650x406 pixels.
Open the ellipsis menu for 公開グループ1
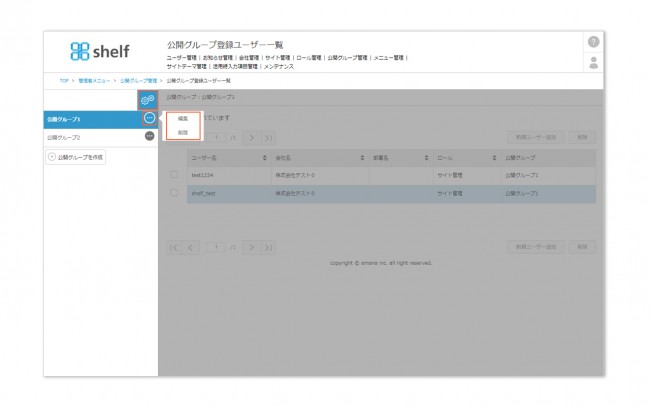[149, 118]
